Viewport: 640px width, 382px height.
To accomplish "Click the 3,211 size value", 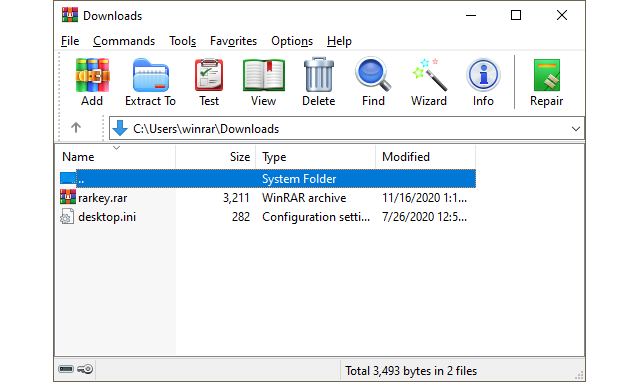I will tap(236, 198).
